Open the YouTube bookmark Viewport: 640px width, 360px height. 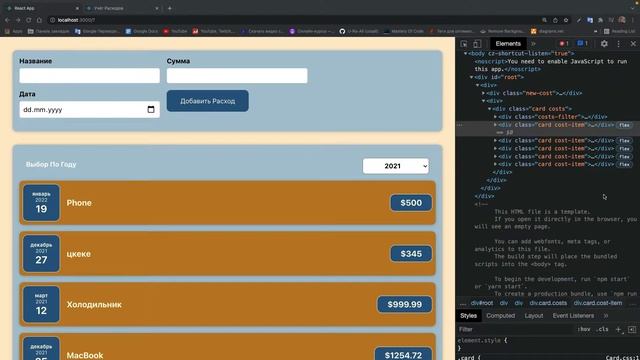[175, 31]
